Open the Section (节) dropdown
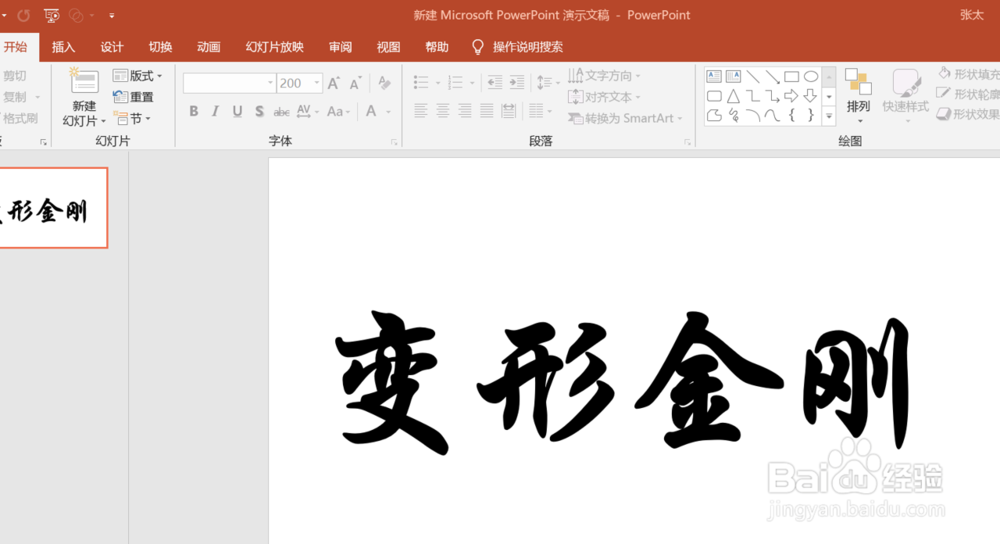Image resolution: width=1000 pixels, height=544 pixels. 132,118
